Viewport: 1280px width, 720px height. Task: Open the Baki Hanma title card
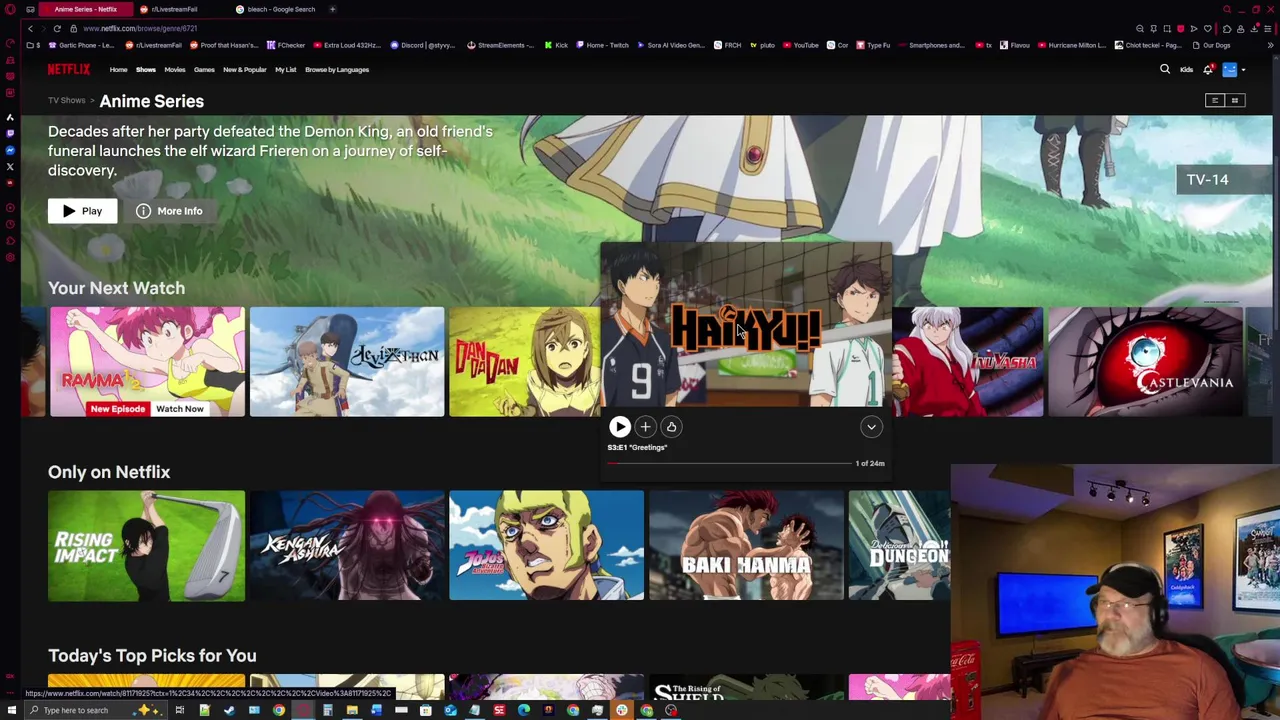pyautogui.click(x=746, y=546)
